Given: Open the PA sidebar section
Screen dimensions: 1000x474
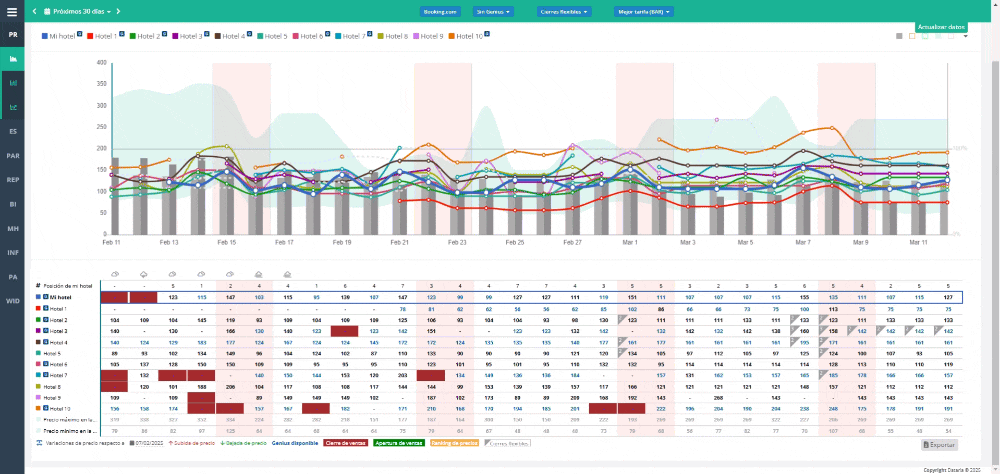Looking at the screenshot, I should 12,277.
